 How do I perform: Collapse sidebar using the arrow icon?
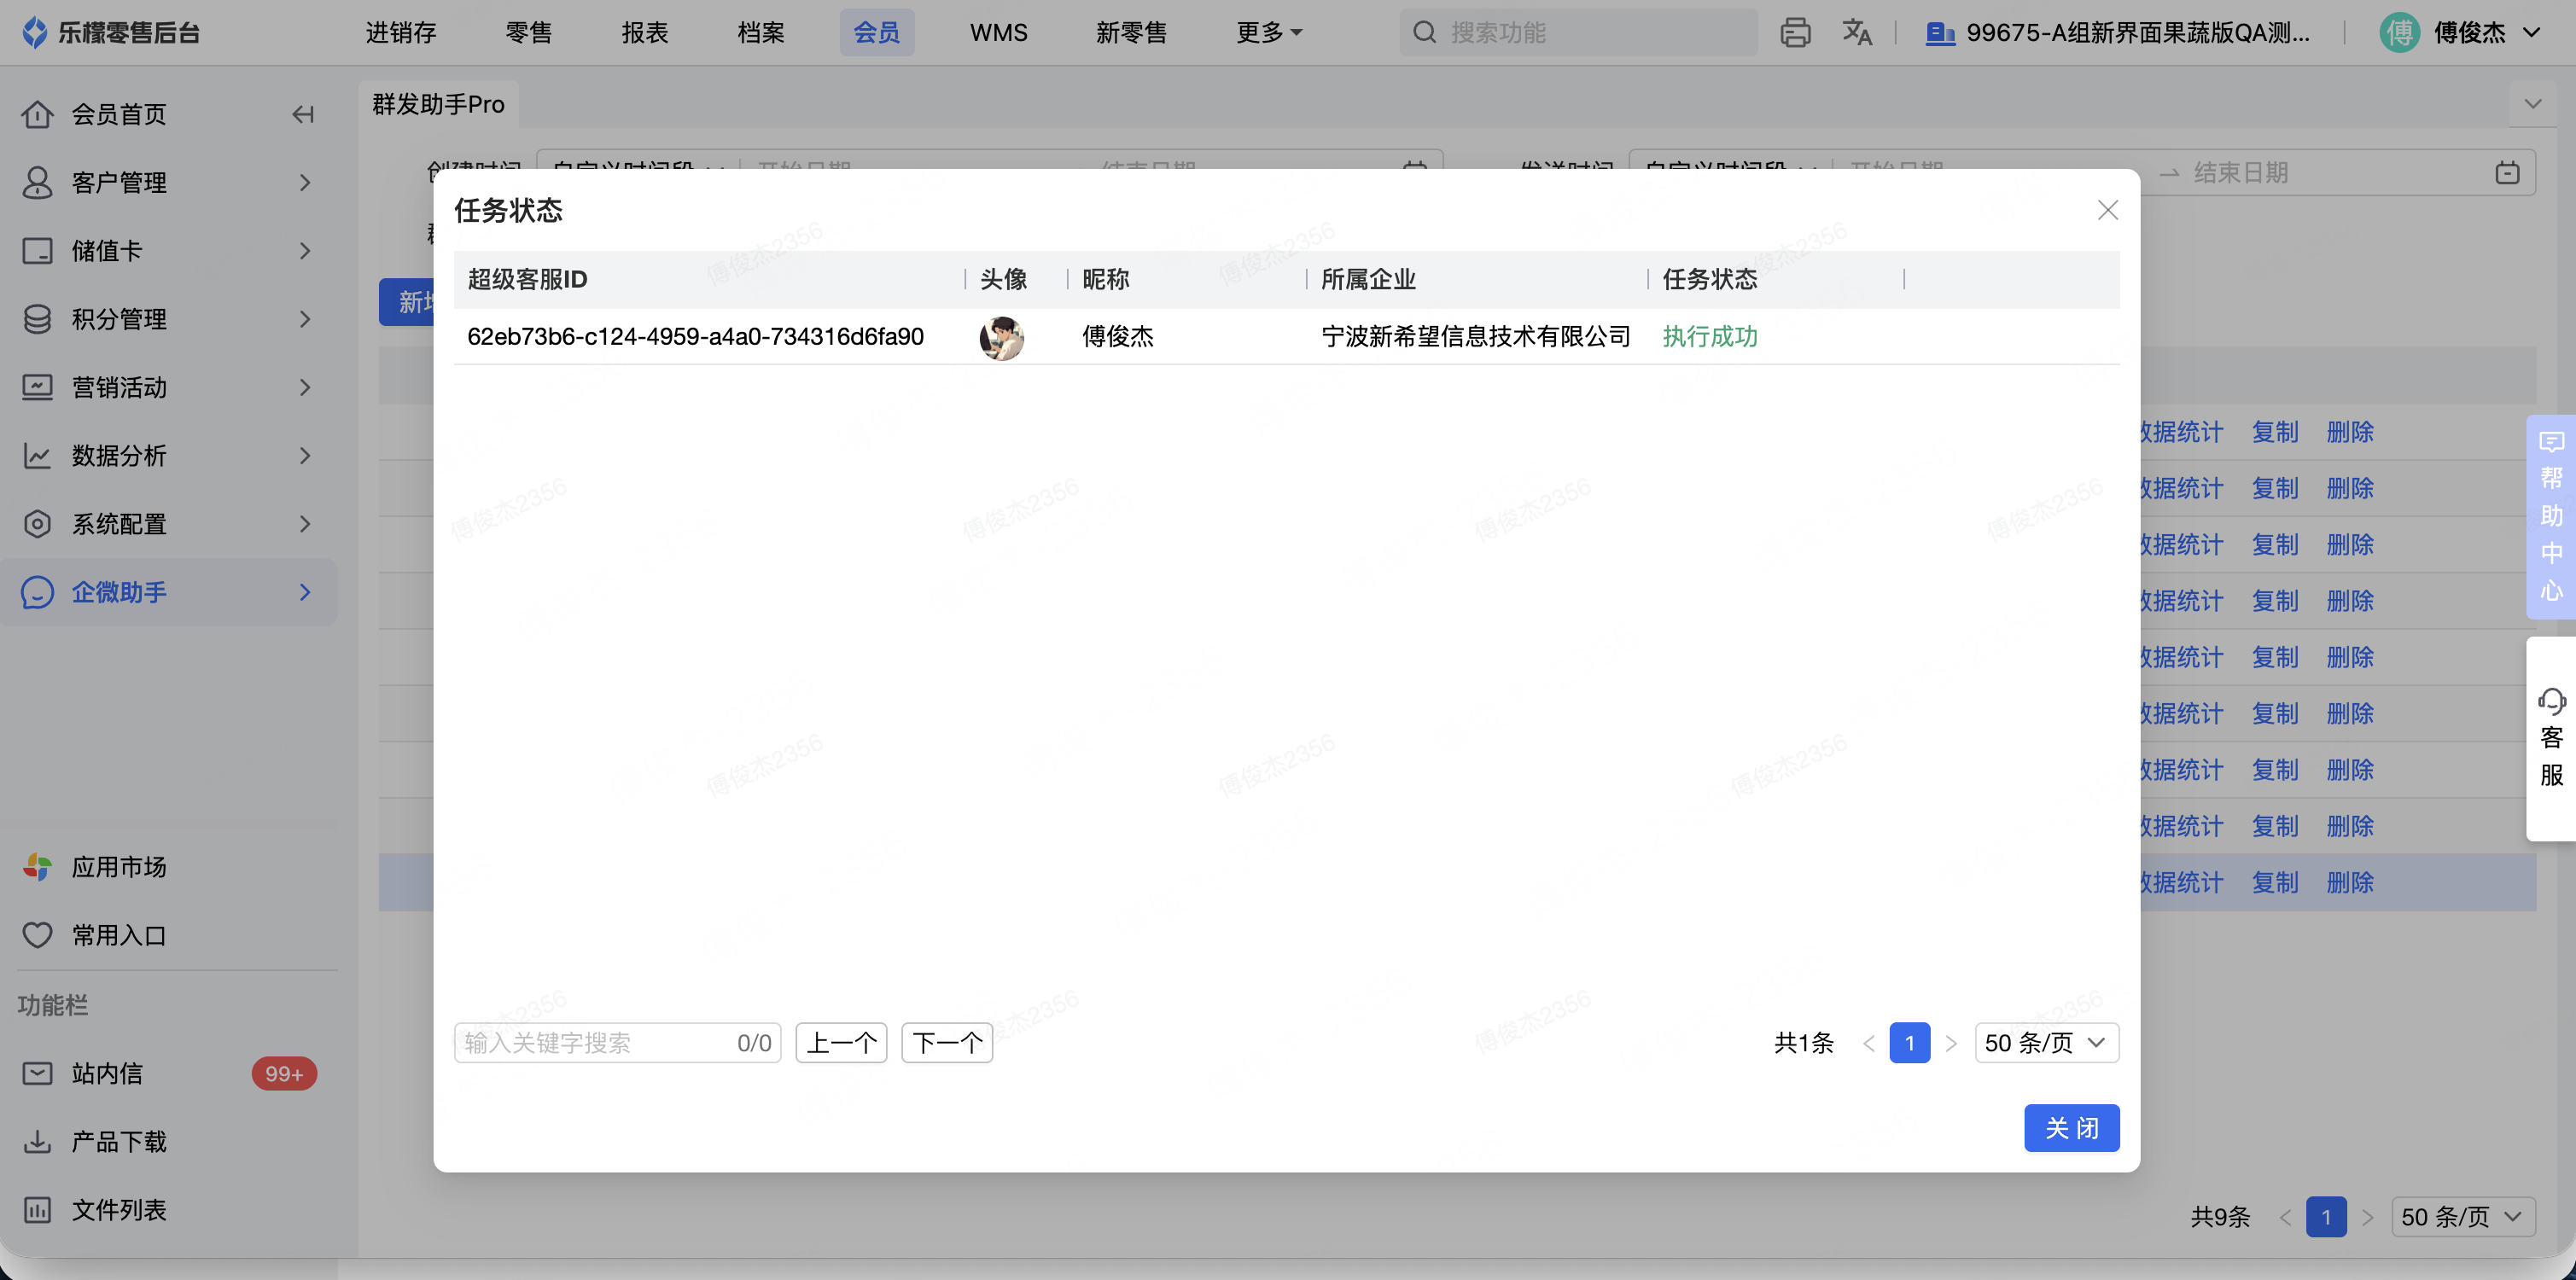(303, 115)
